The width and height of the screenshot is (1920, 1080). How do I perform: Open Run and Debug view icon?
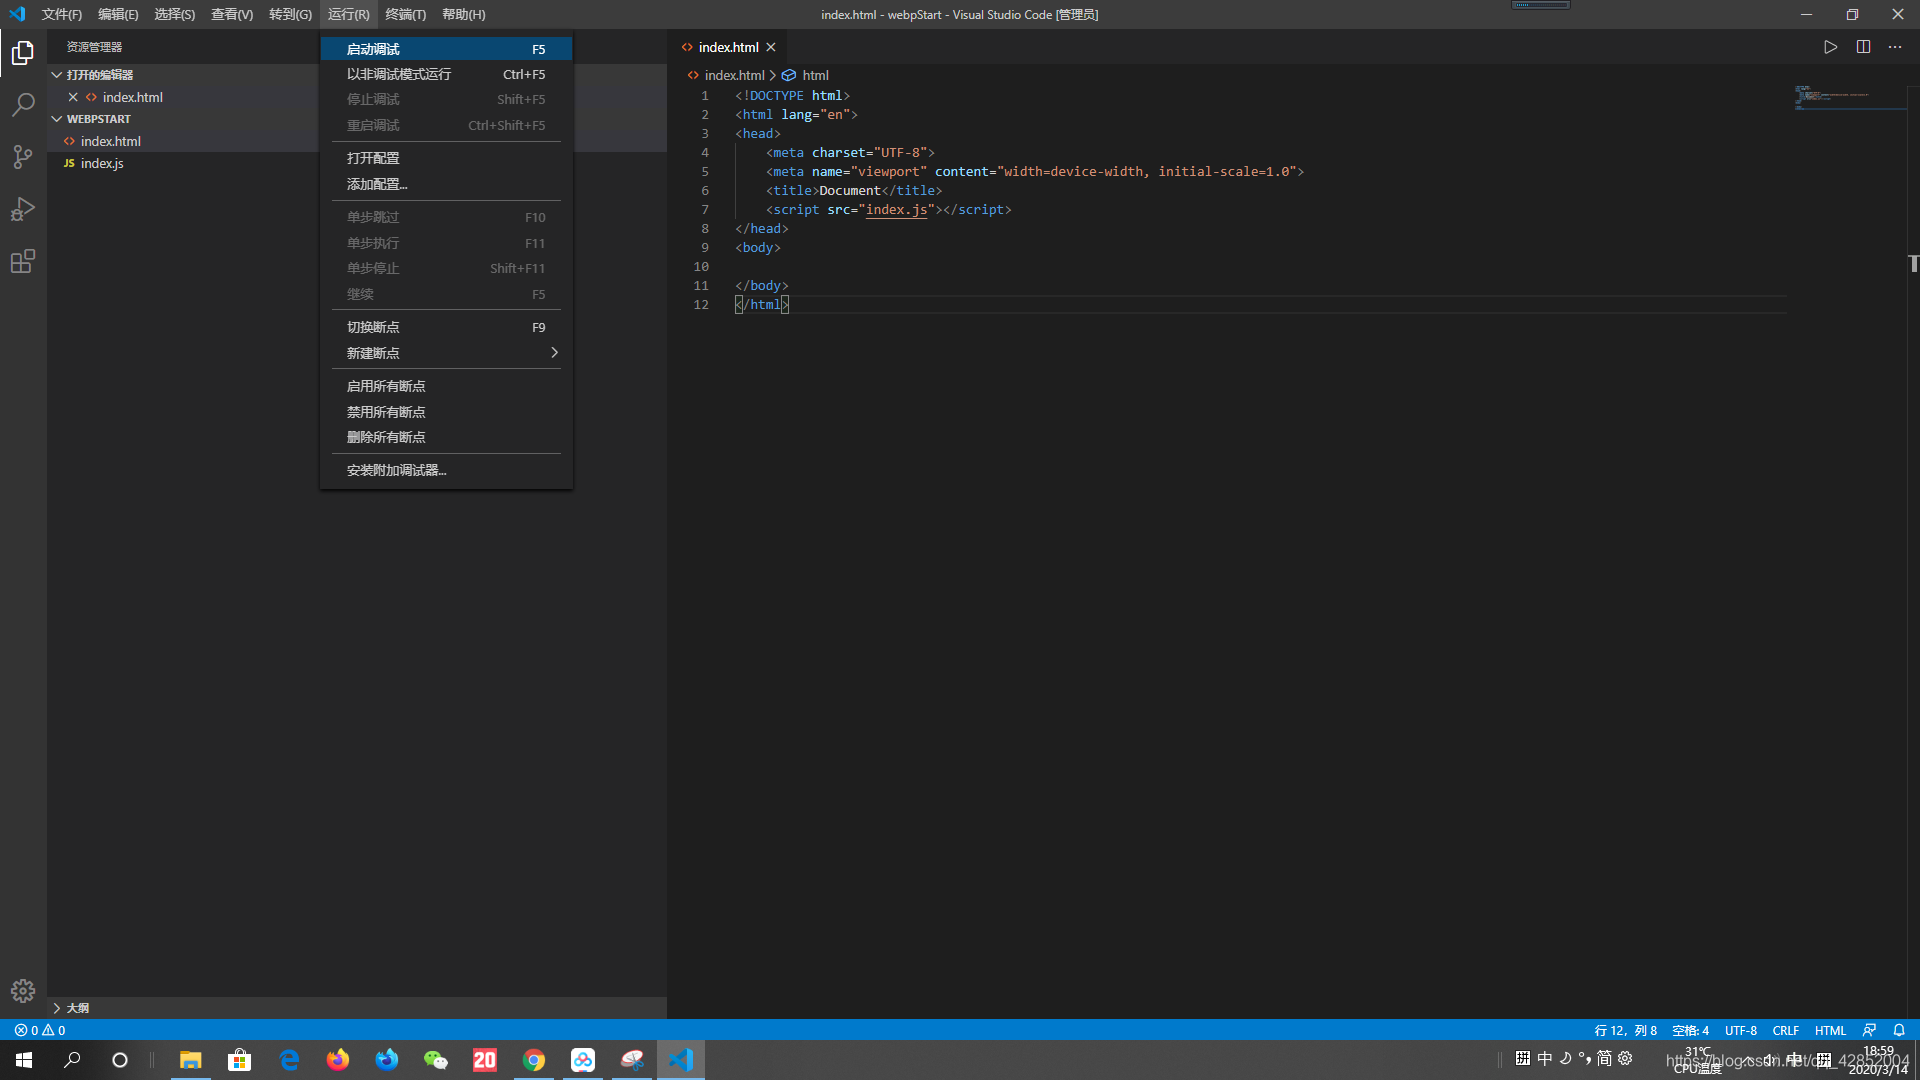[x=23, y=209]
